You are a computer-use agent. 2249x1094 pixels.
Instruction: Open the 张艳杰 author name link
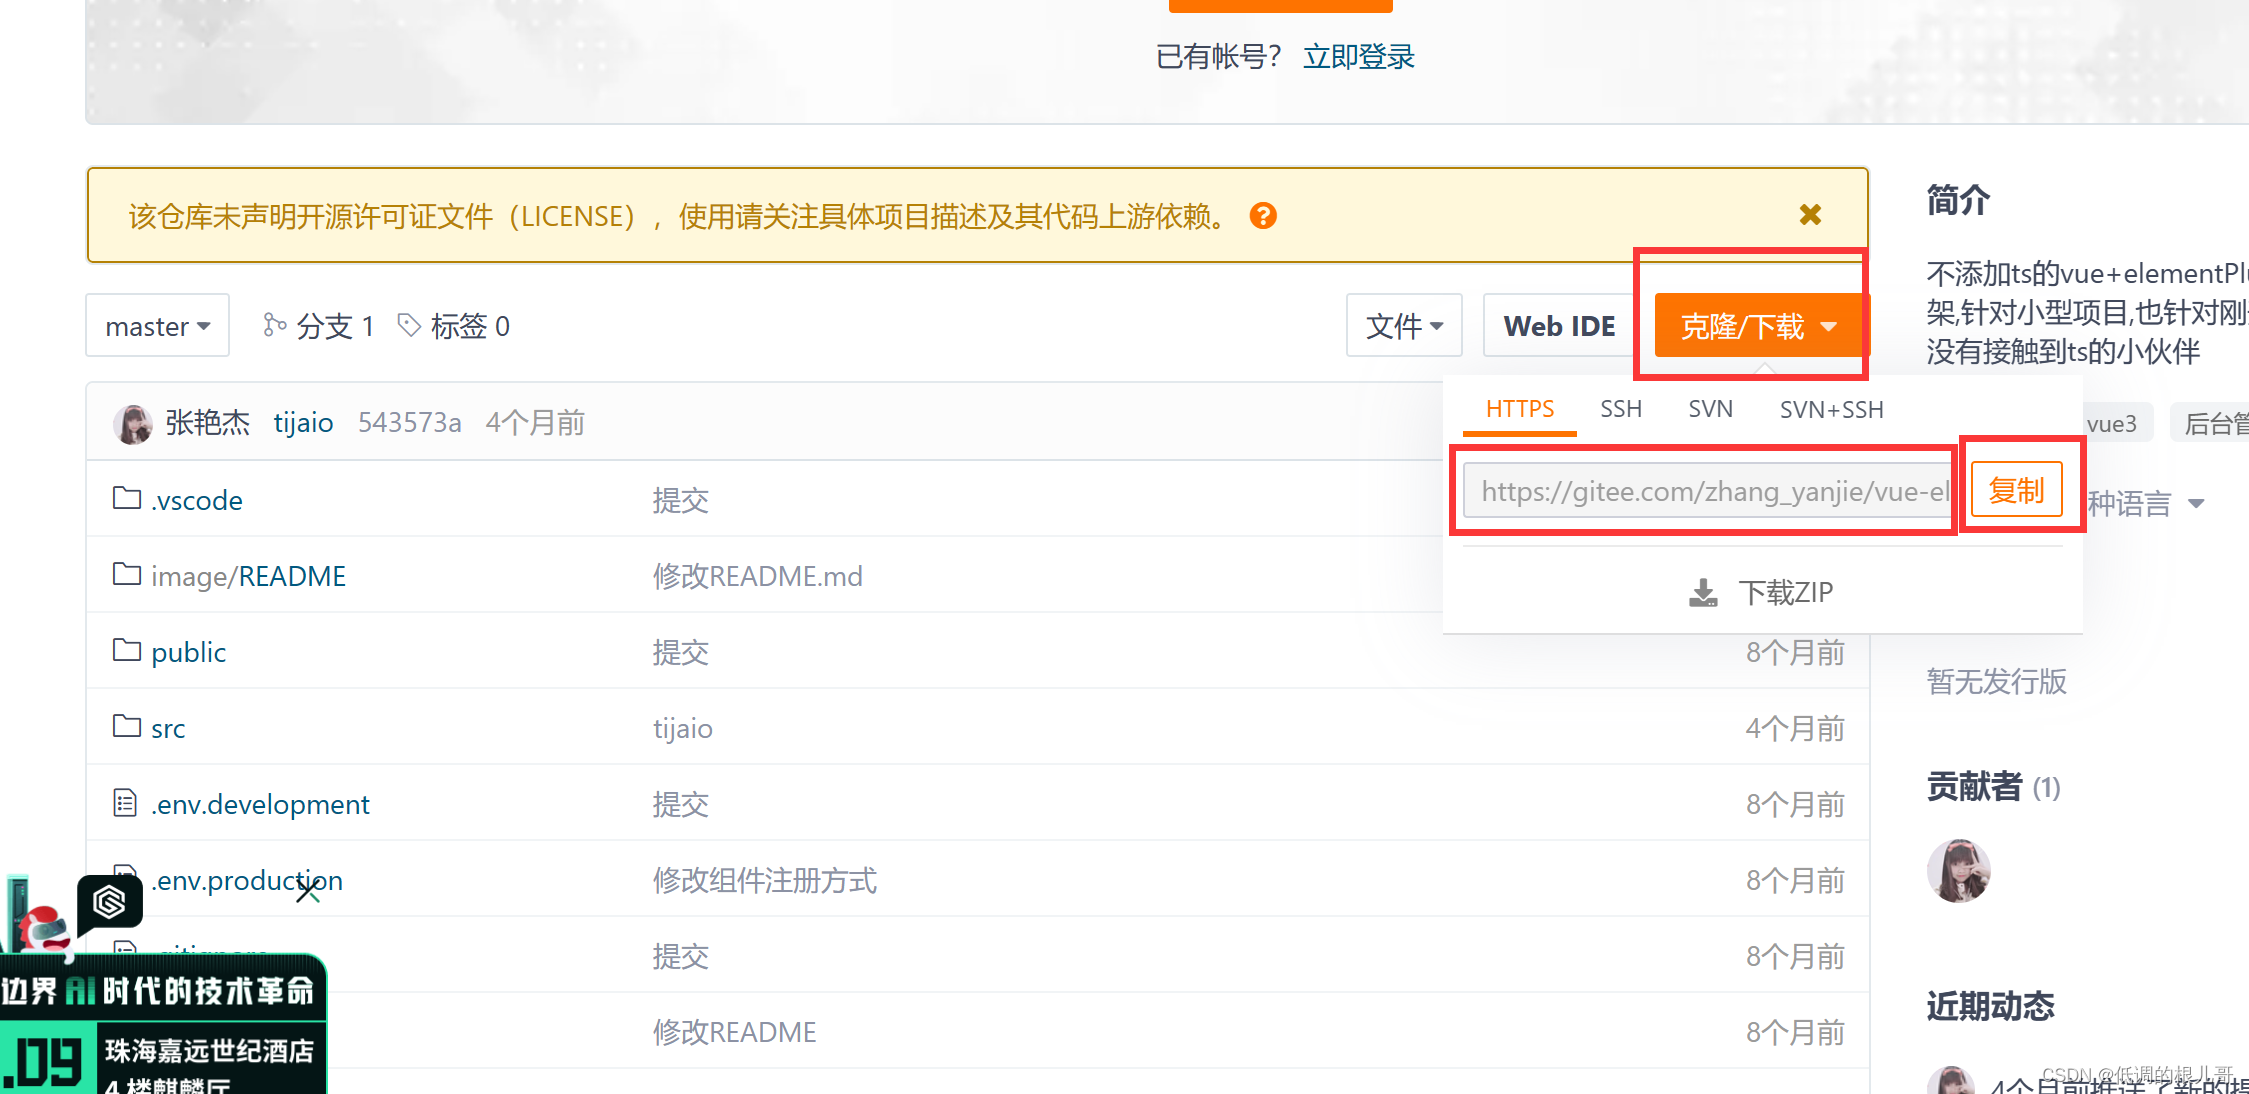(x=208, y=423)
